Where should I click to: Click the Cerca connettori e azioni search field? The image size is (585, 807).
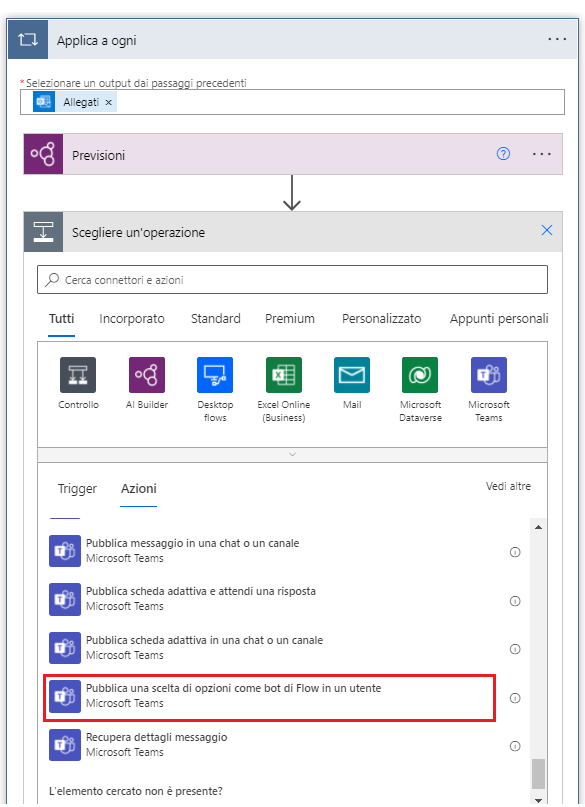[x=292, y=279]
